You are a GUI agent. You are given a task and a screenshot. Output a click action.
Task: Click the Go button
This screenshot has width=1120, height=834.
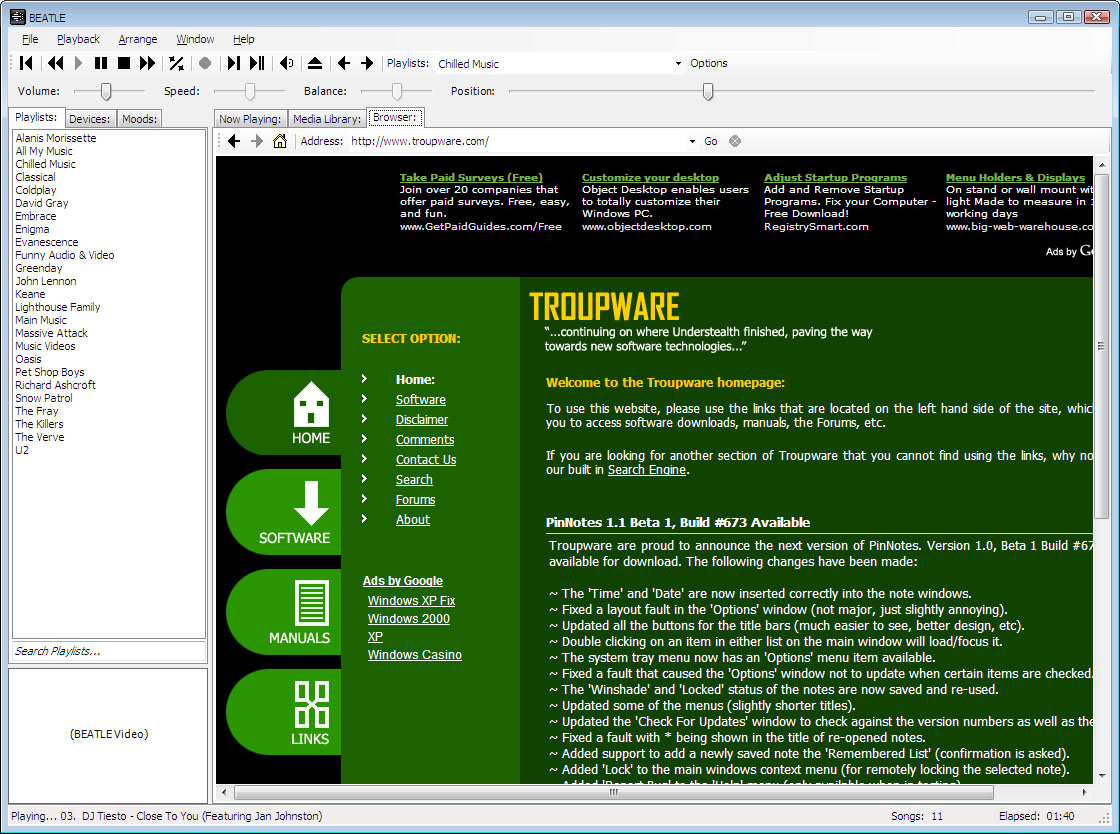711,141
